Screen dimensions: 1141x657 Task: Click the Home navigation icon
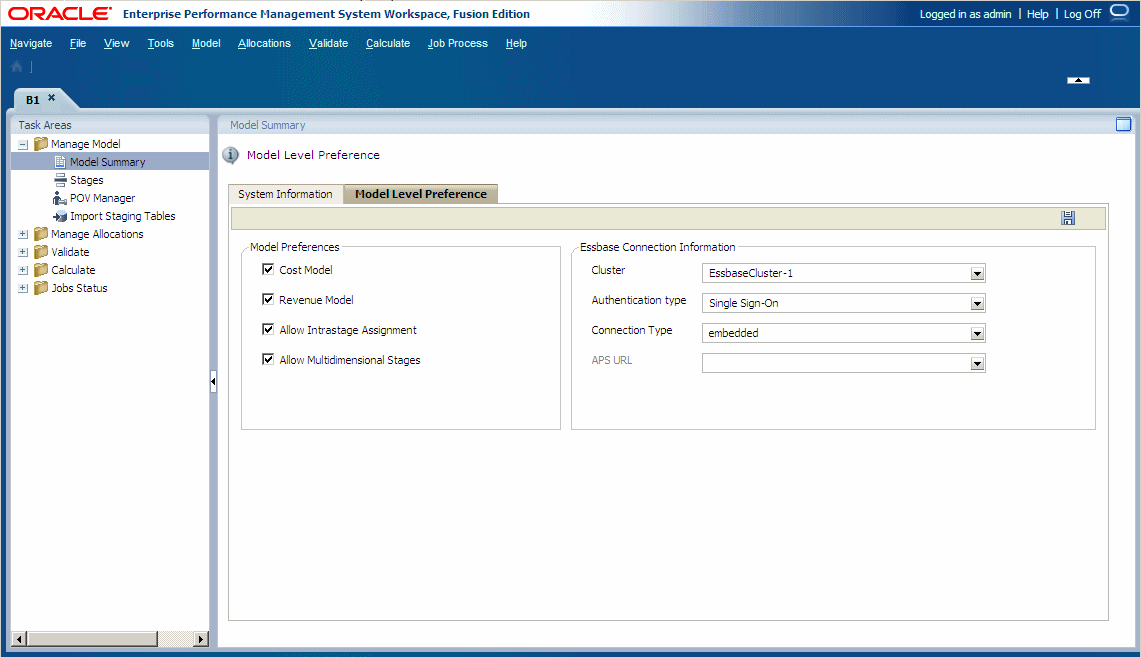point(15,66)
